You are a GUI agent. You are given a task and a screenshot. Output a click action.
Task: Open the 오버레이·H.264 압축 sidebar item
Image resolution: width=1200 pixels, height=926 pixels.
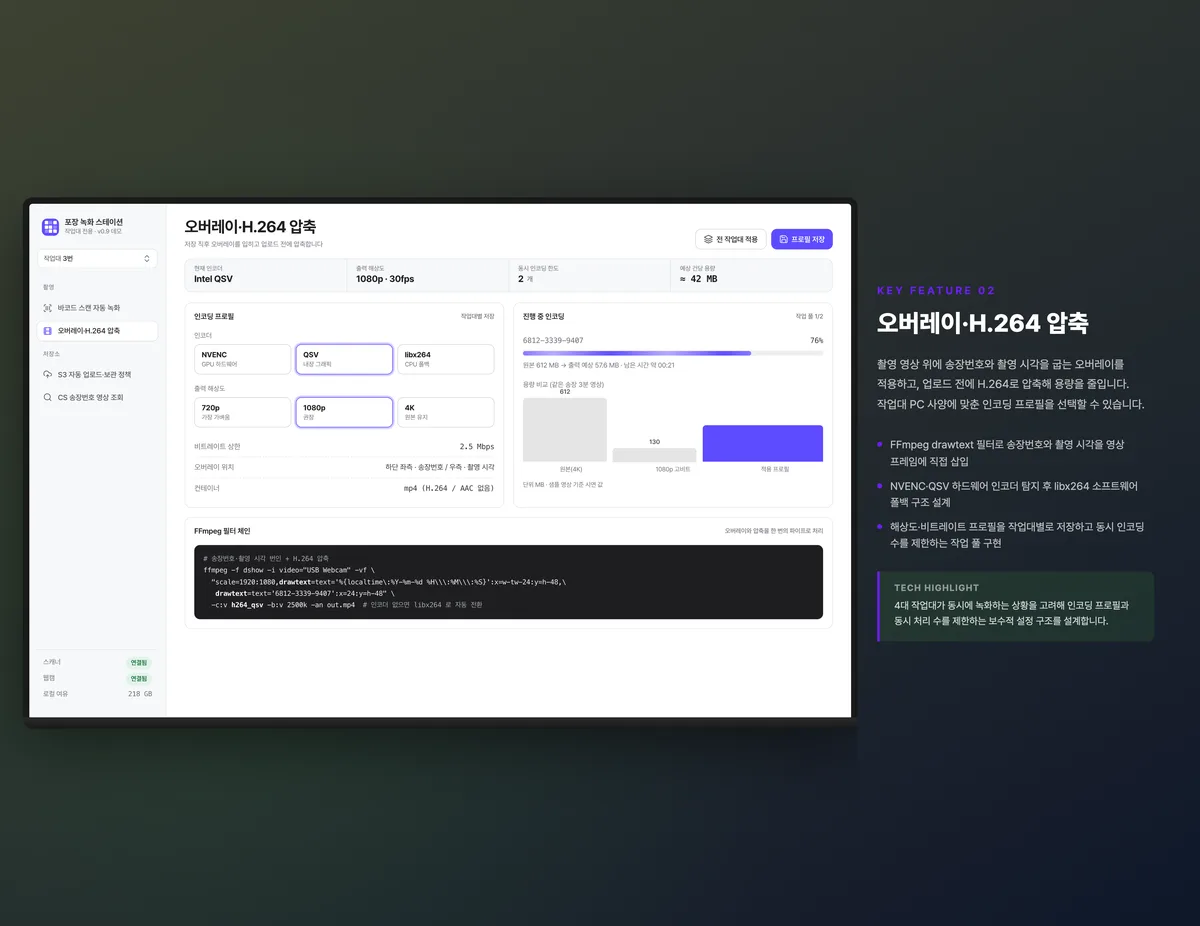point(97,331)
